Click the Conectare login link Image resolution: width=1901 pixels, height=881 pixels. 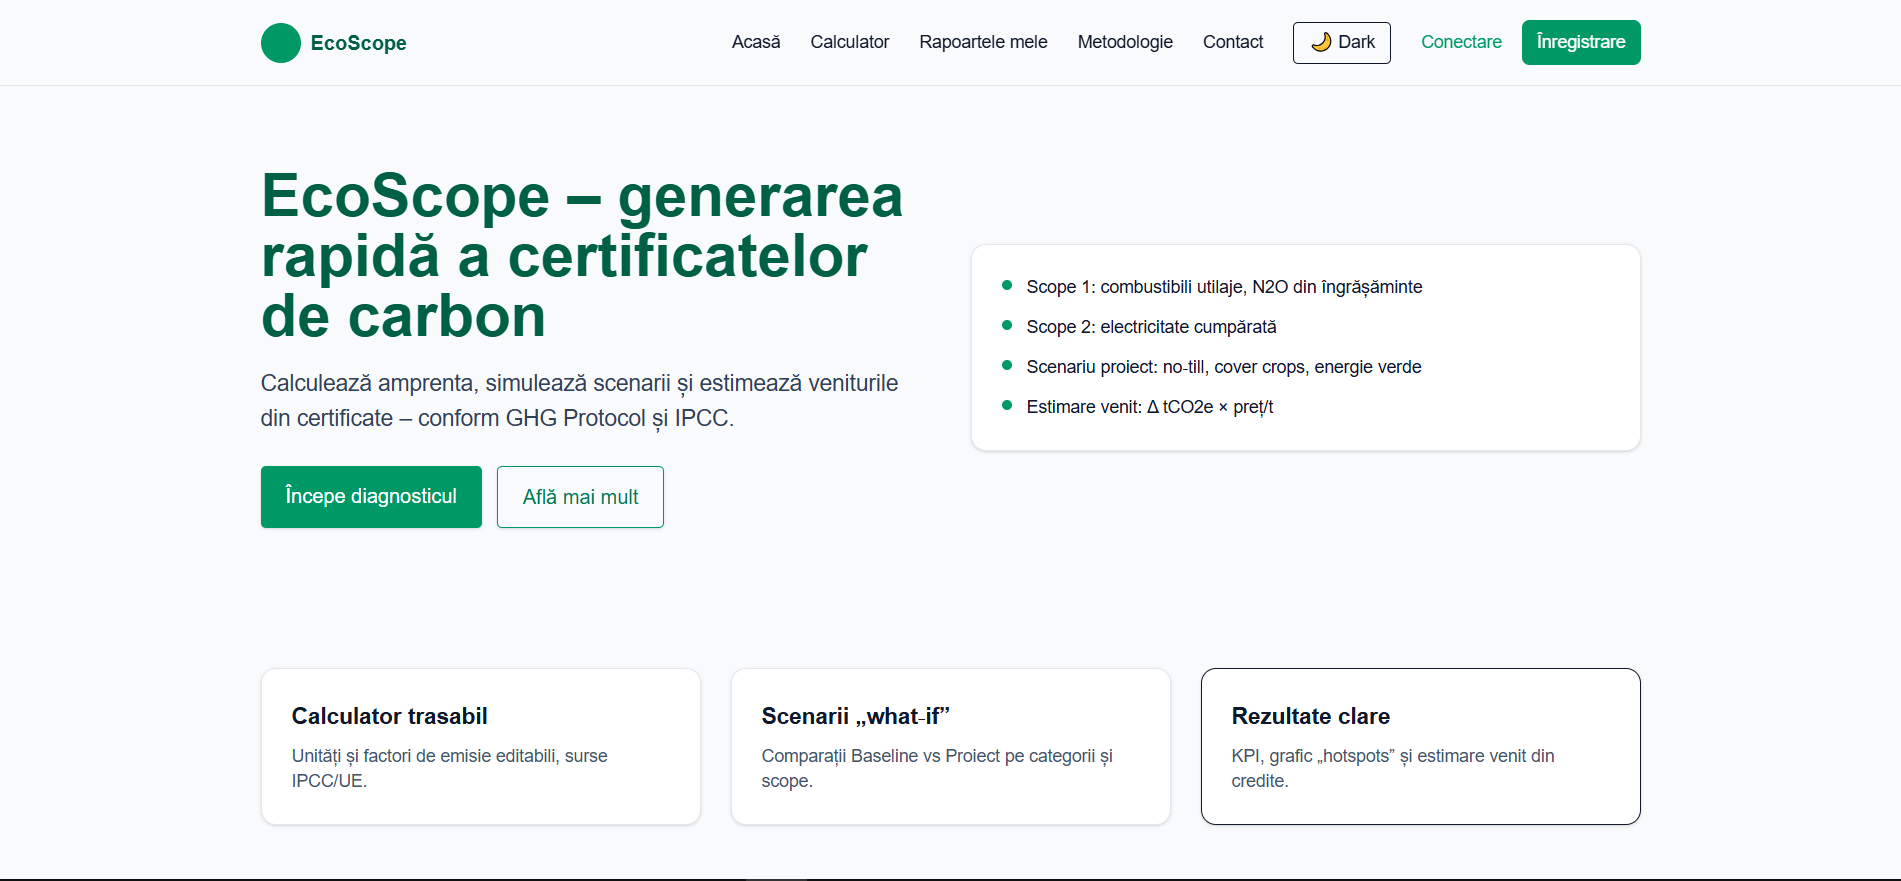1461,42
